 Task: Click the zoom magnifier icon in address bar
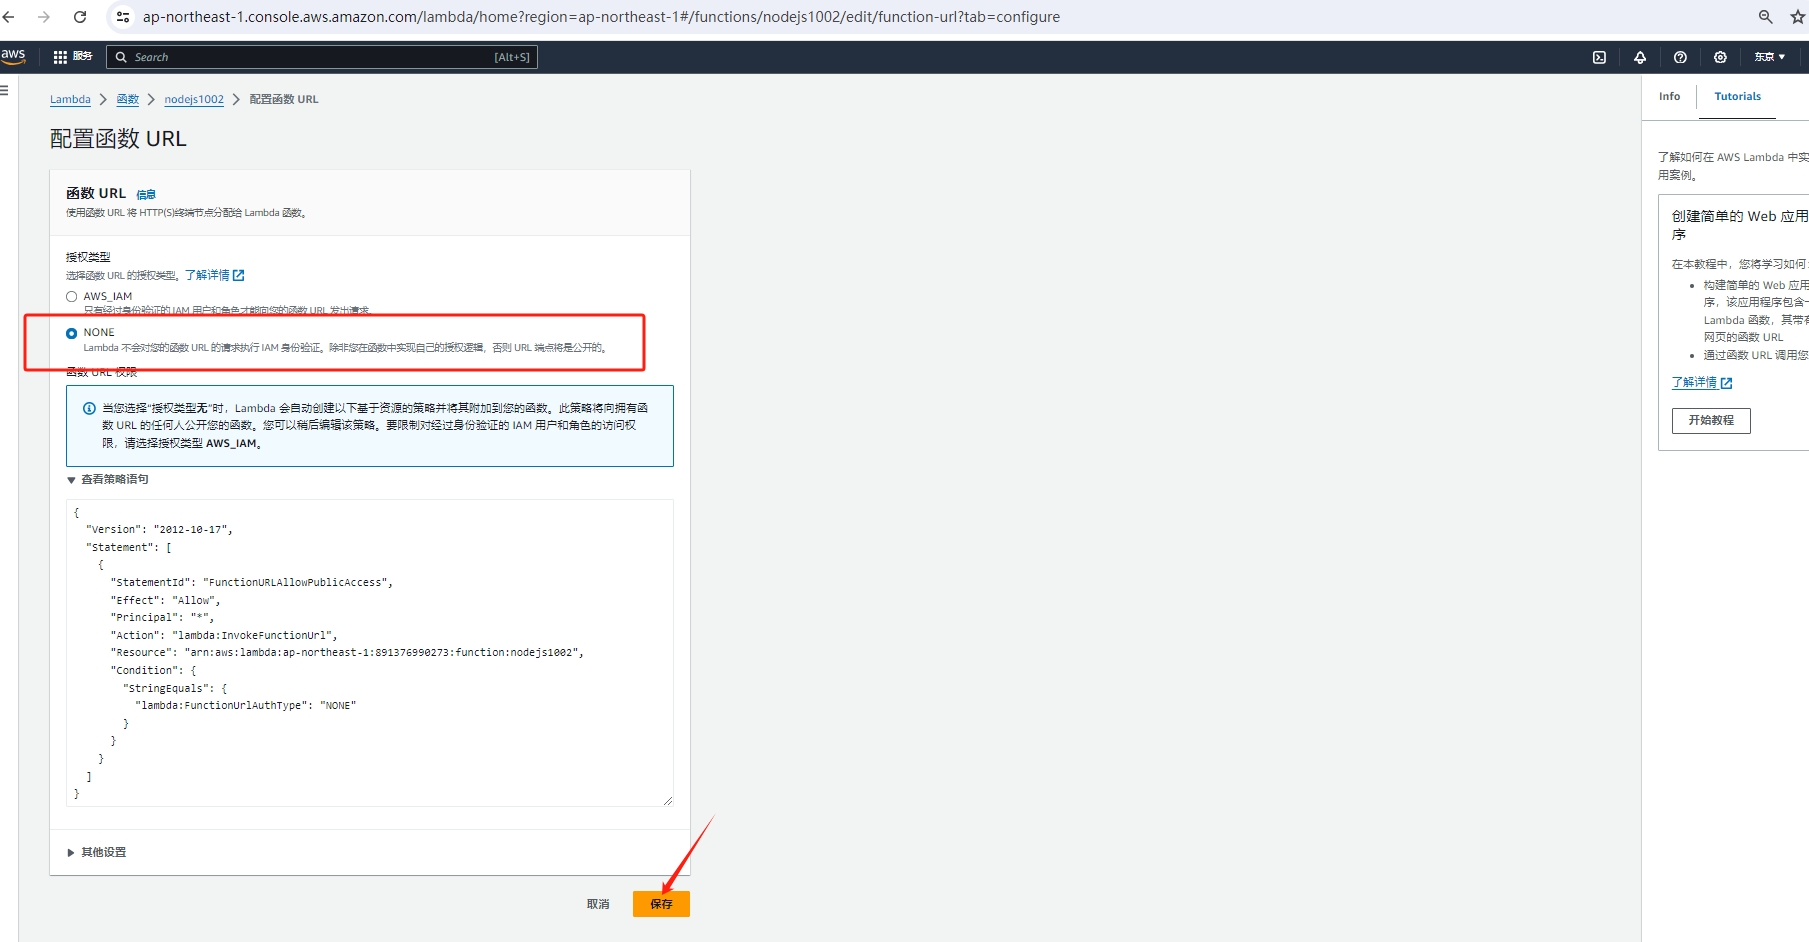point(1766,17)
